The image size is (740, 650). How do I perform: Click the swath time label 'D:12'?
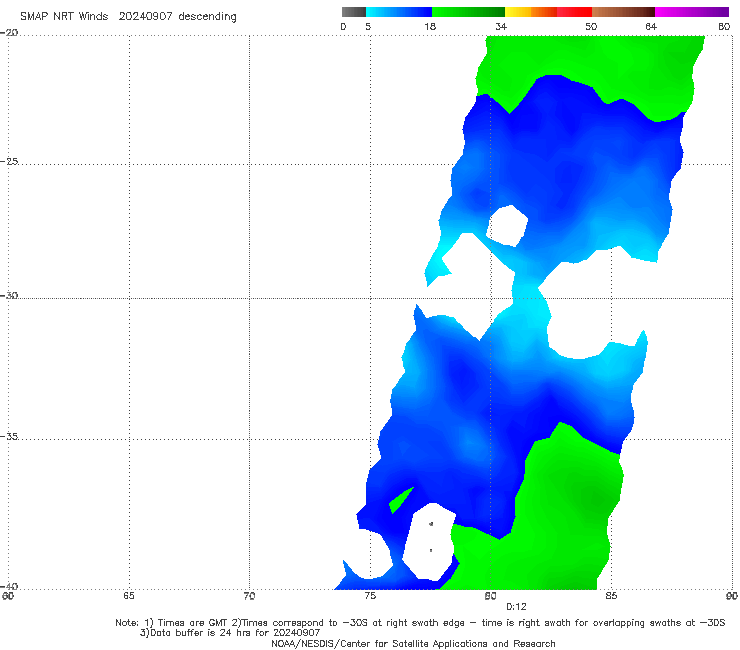coord(516,607)
